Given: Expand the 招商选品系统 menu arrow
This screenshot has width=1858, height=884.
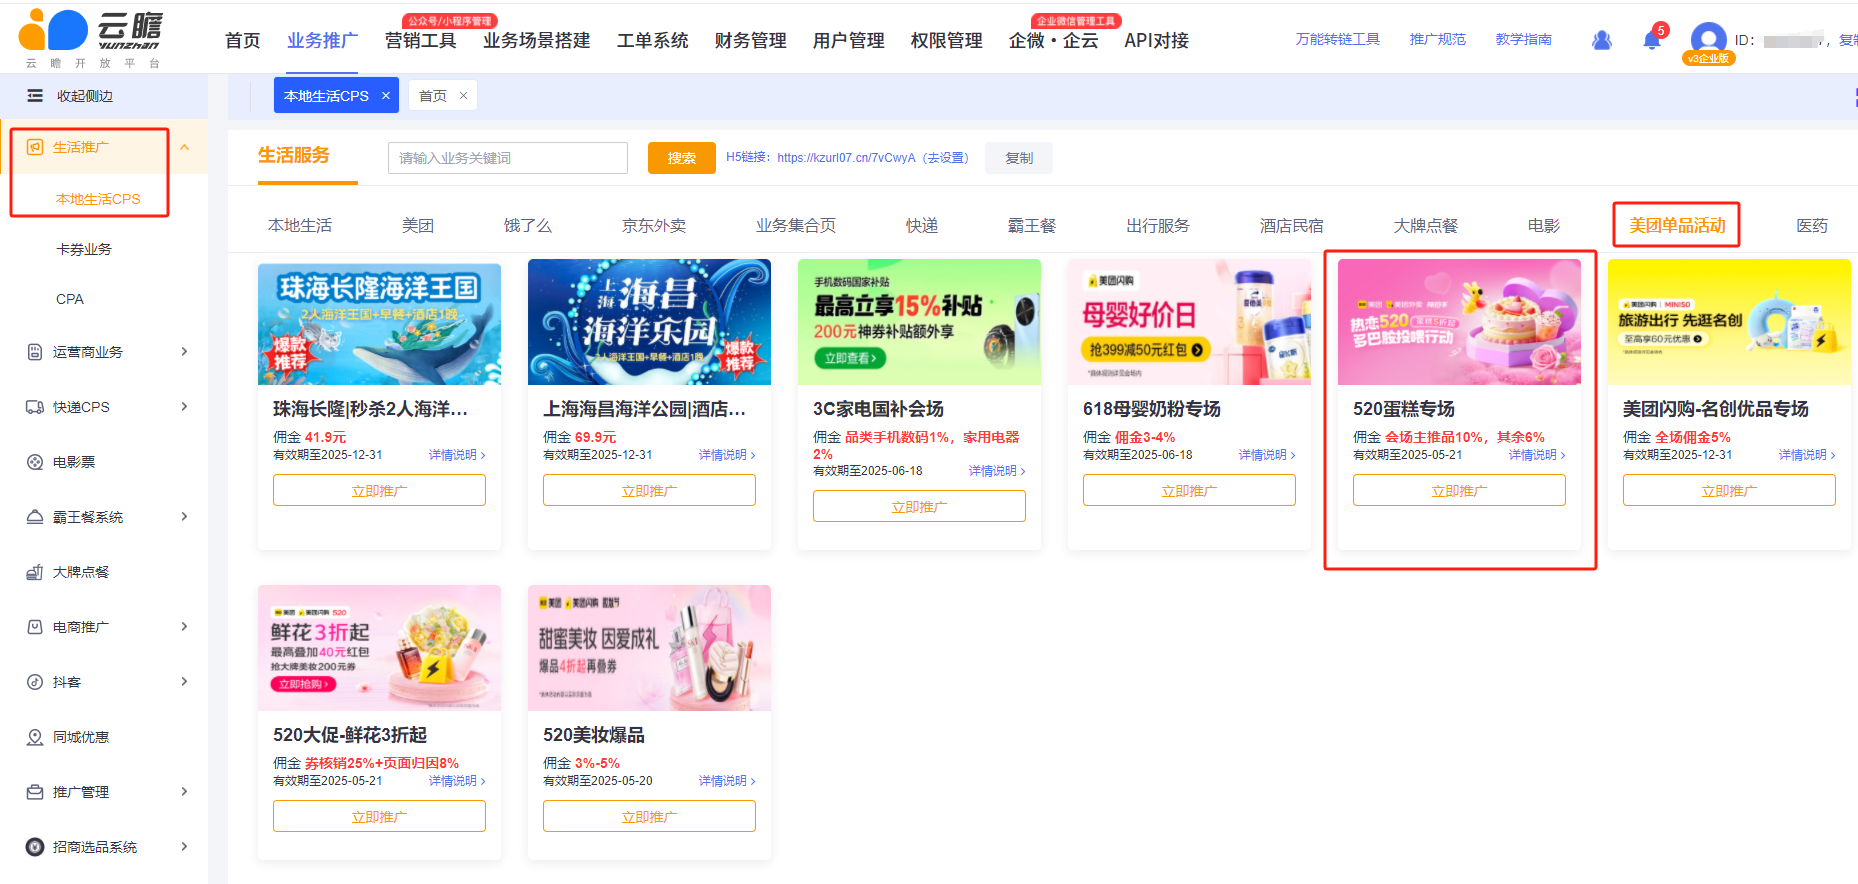Looking at the screenshot, I should point(185,847).
